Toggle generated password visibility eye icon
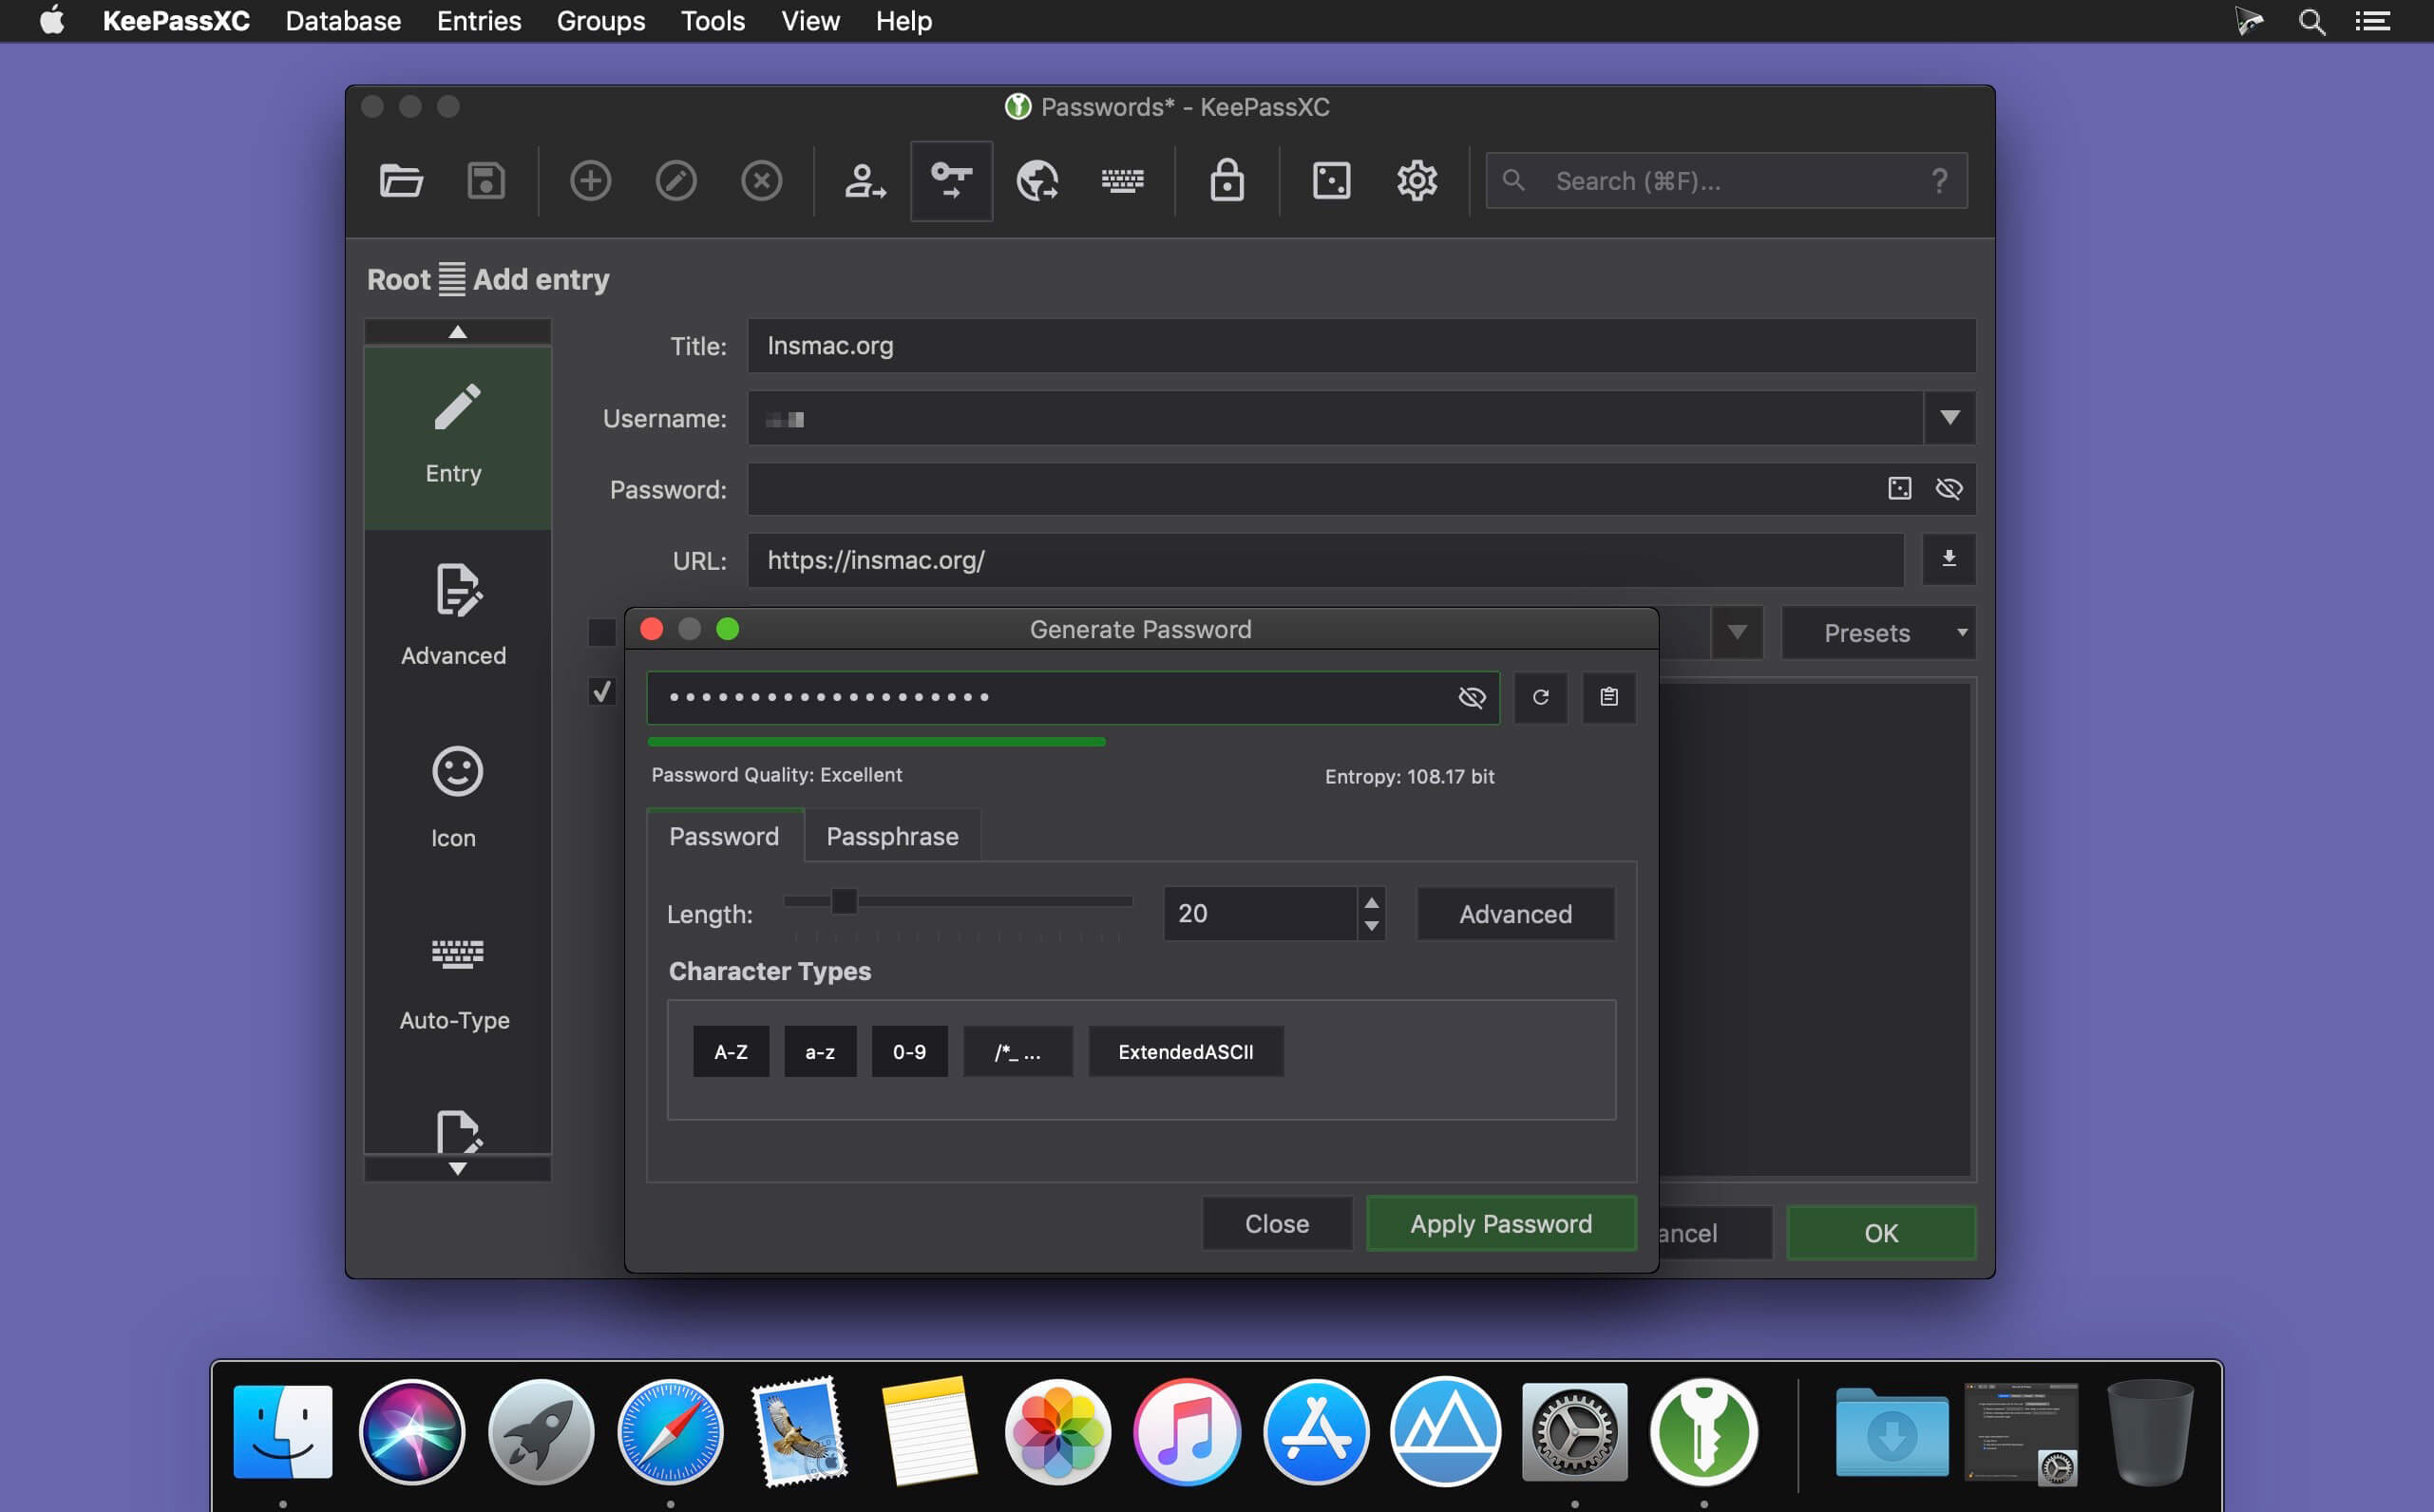Image resolution: width=2434 pixels, height=1512 pixels. point(1471,697)
